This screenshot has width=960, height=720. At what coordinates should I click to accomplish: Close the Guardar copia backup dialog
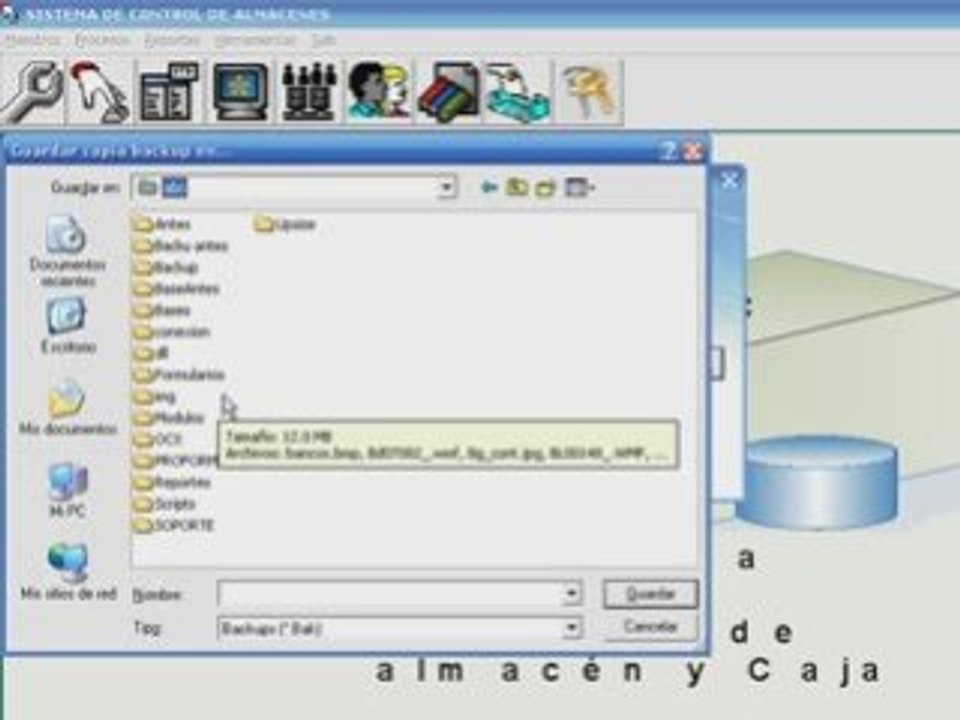[x=693, y=151]
